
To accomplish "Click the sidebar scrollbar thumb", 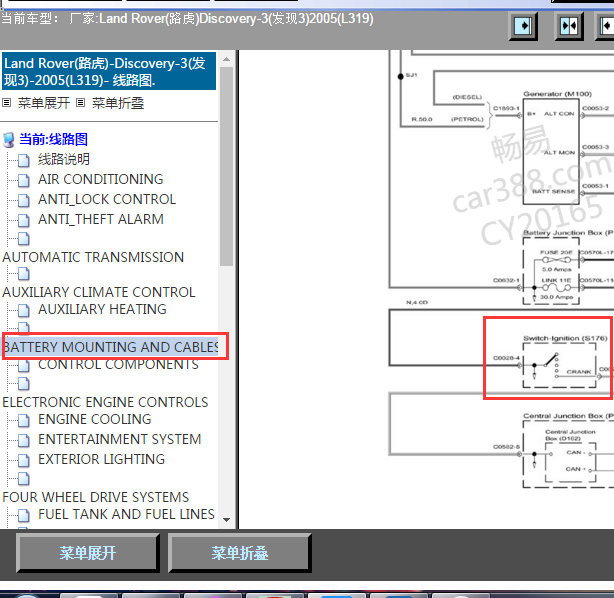I will tap(226, 166).
